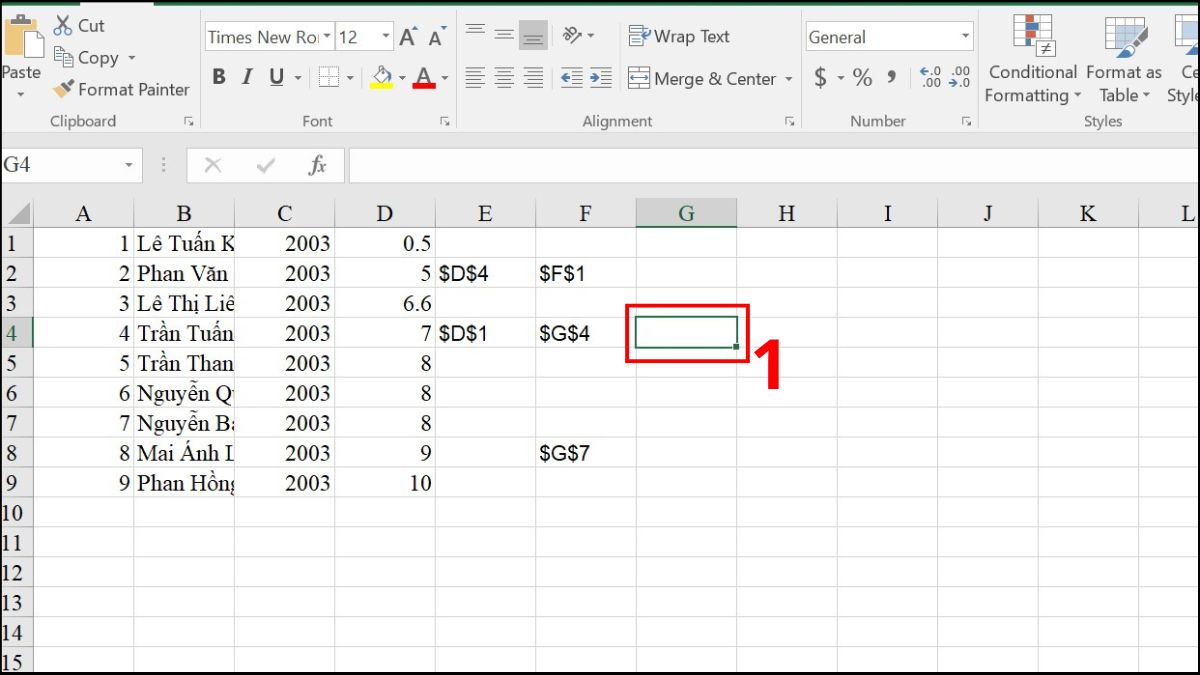Toggle italic formatting
Image resolution: width=1200 pixels, height=675 pixels.
click(x=246, y=76)
